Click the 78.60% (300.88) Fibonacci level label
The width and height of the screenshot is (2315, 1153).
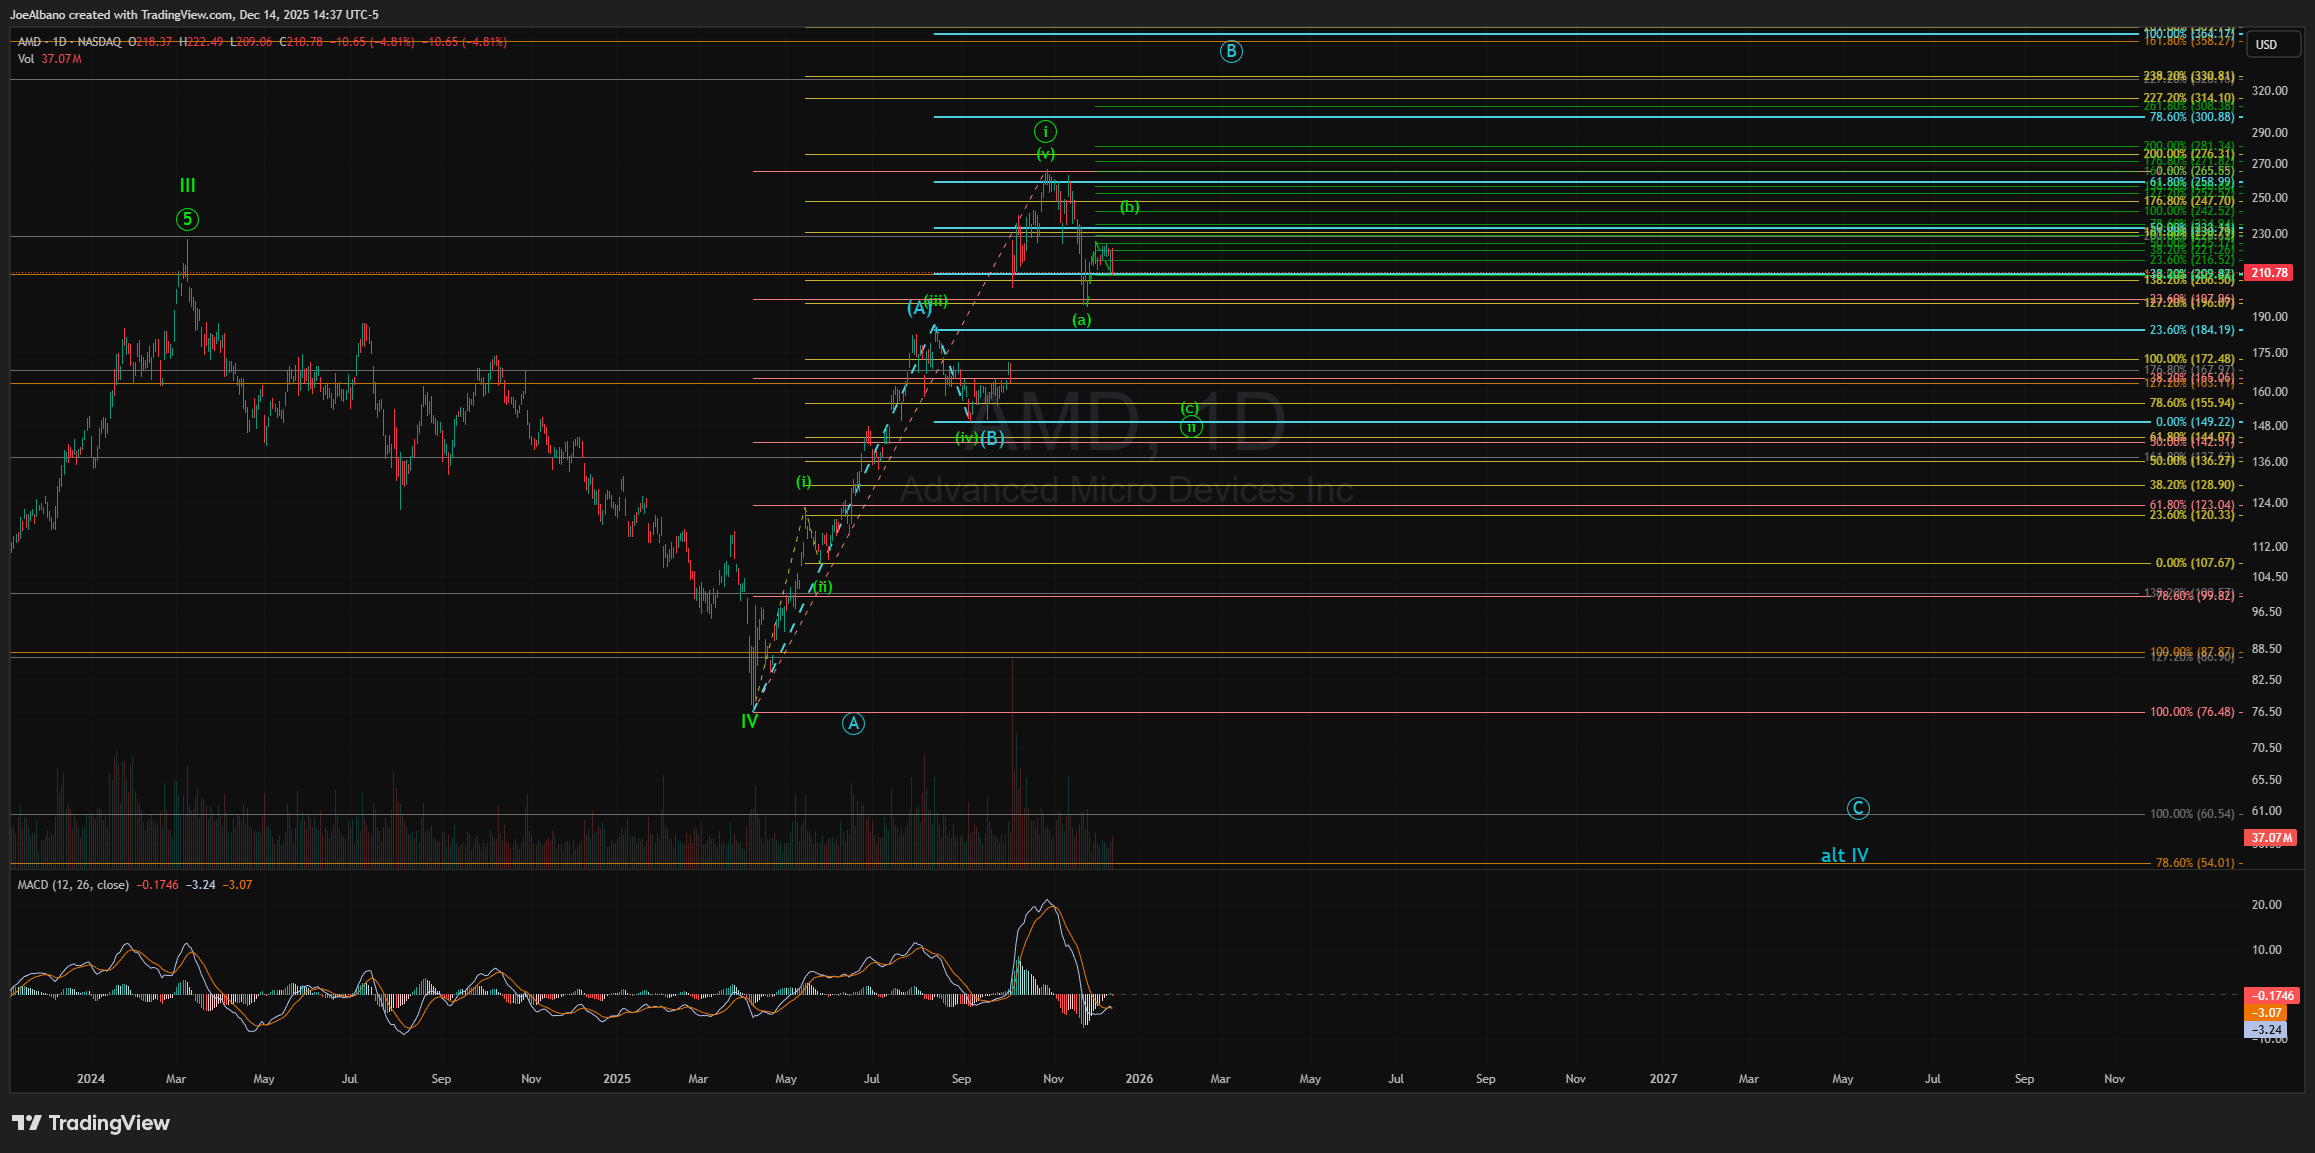(2191, 117)
